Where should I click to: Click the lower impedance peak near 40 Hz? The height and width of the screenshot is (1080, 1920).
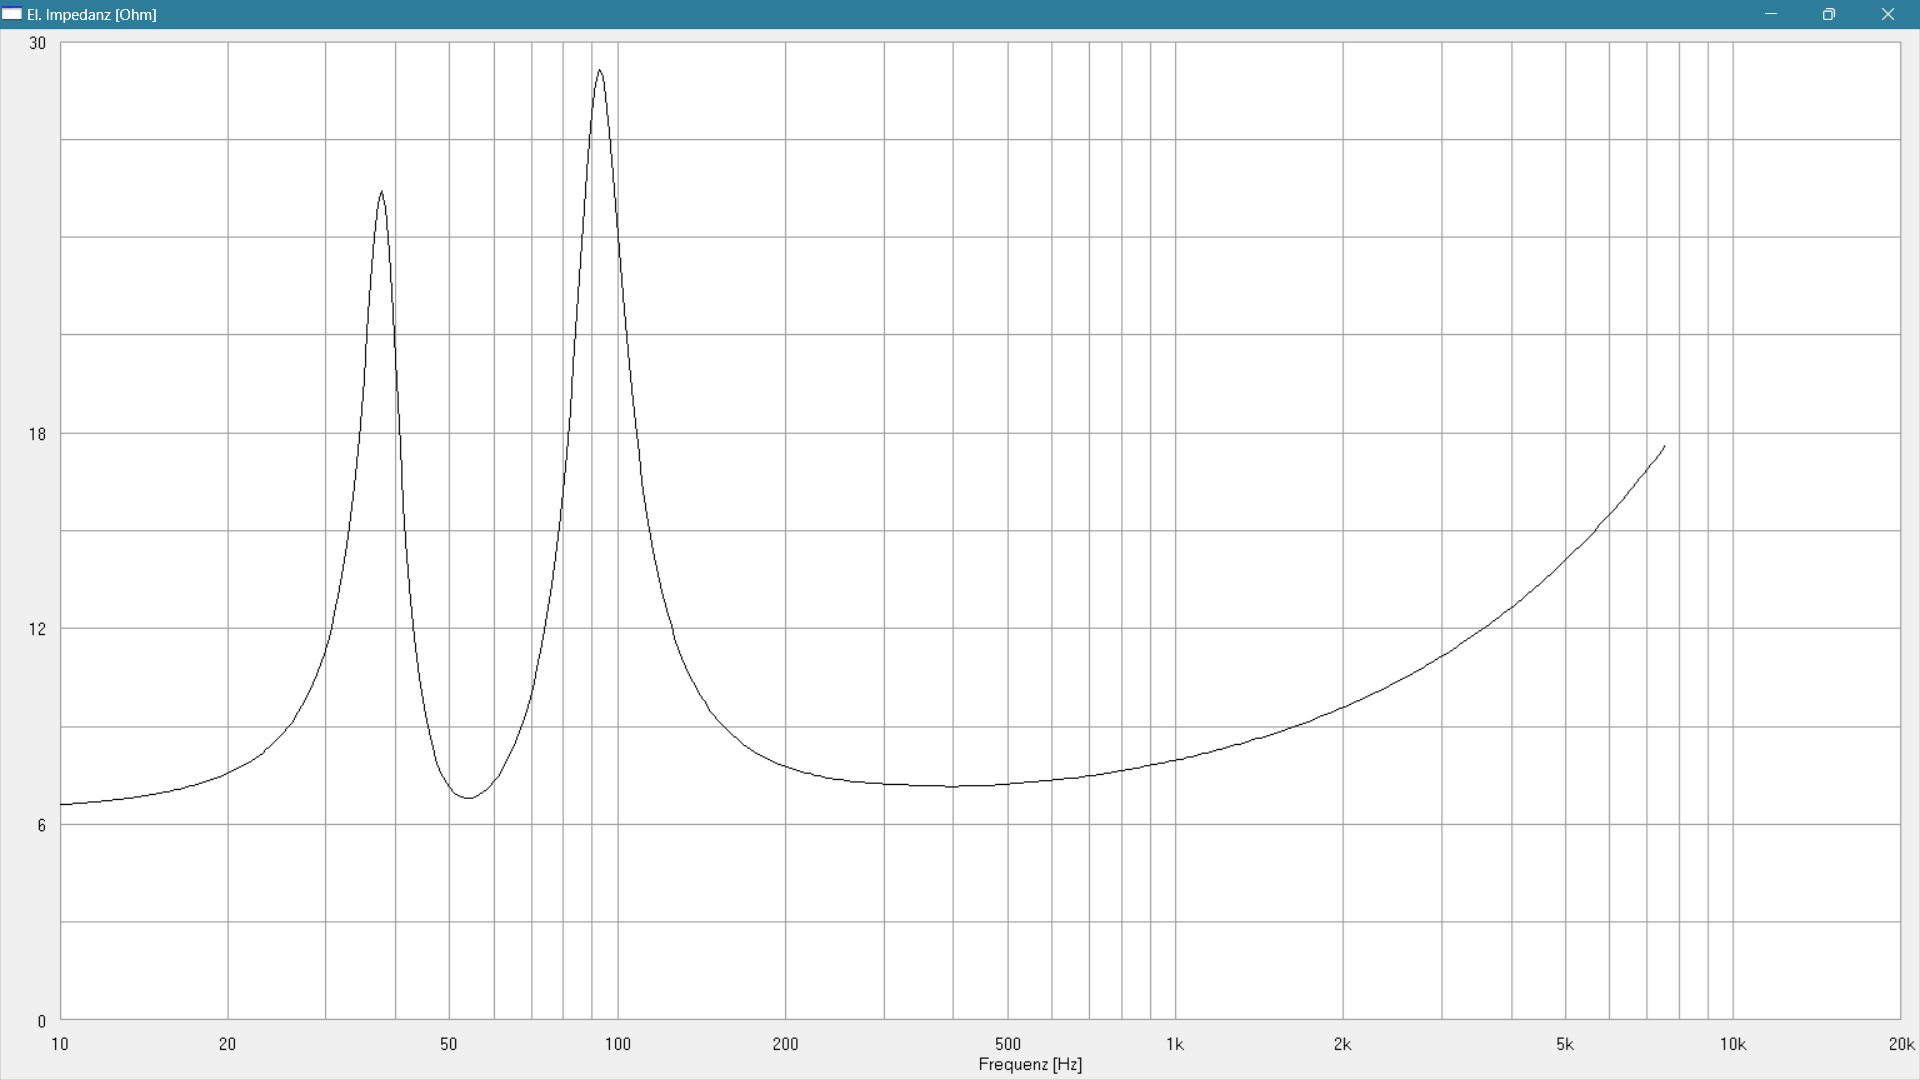[381, 193]
